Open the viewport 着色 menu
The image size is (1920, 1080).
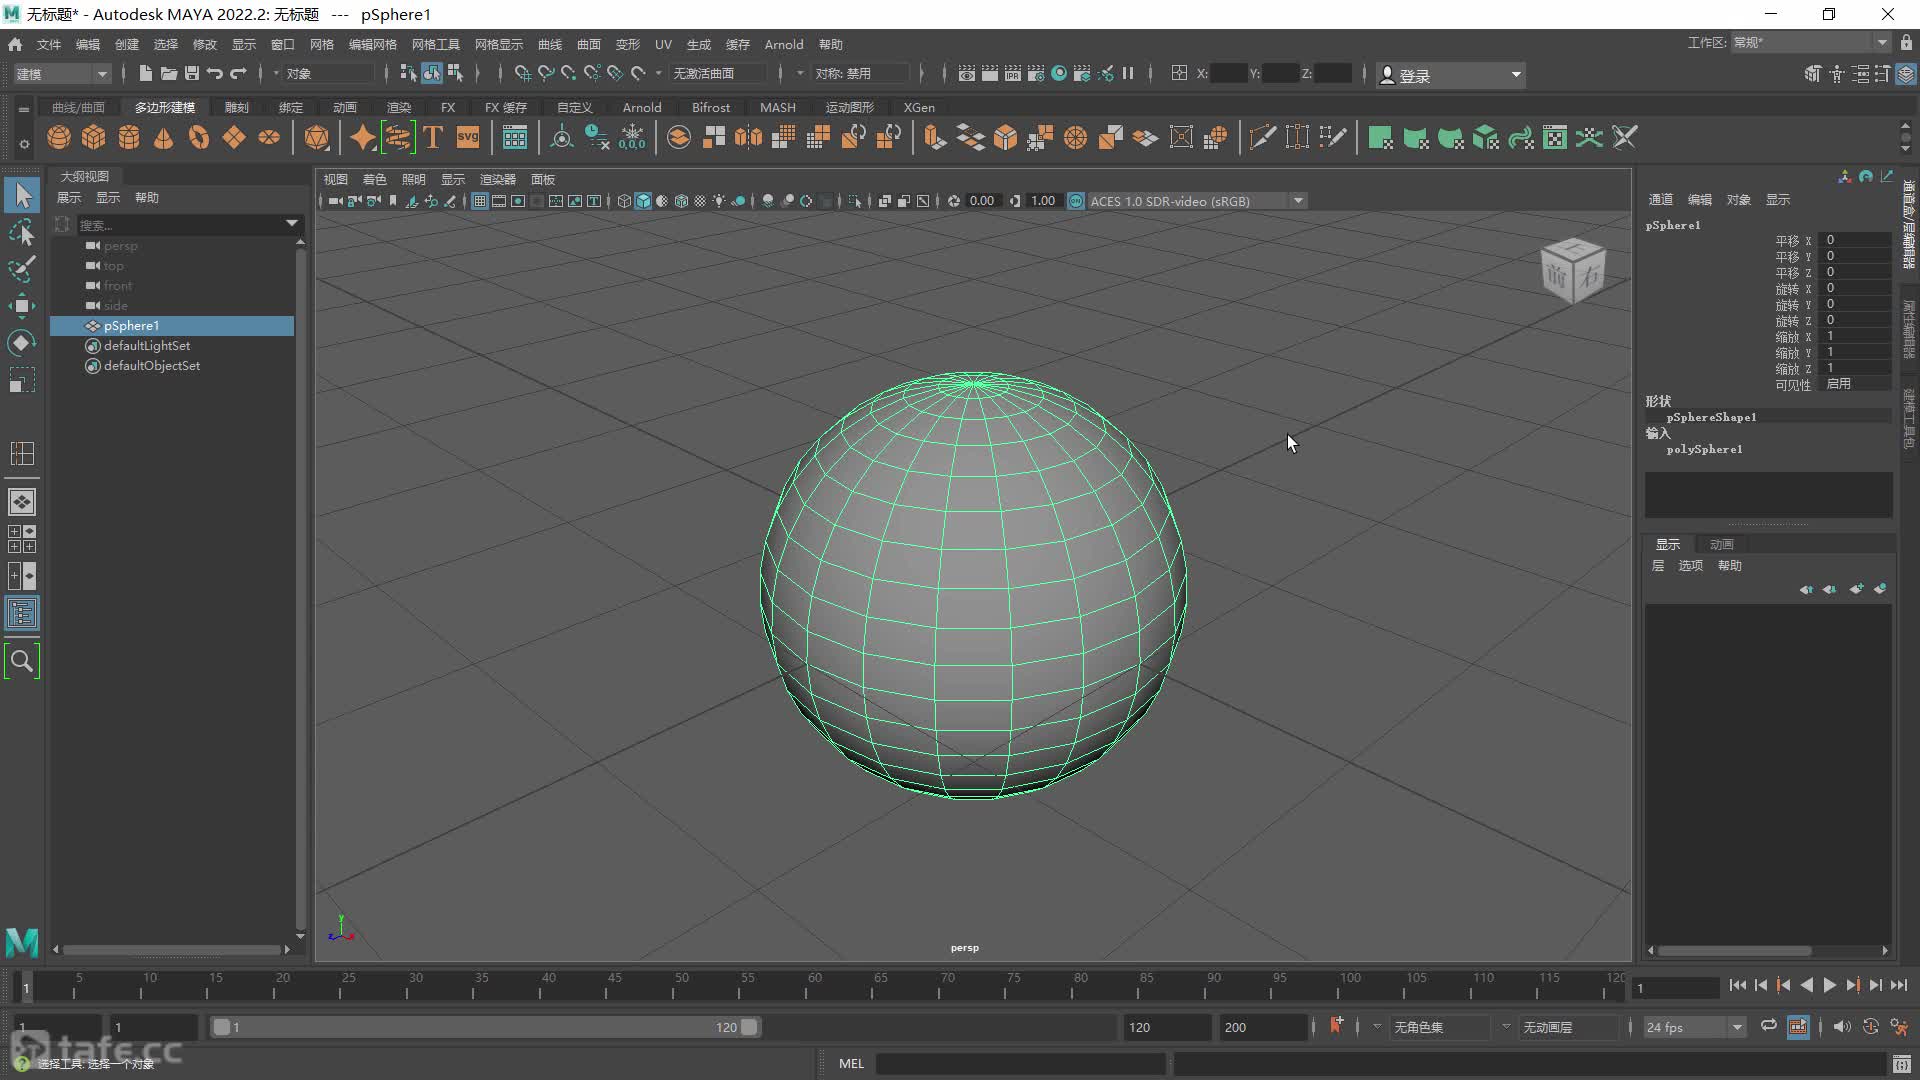374,179
